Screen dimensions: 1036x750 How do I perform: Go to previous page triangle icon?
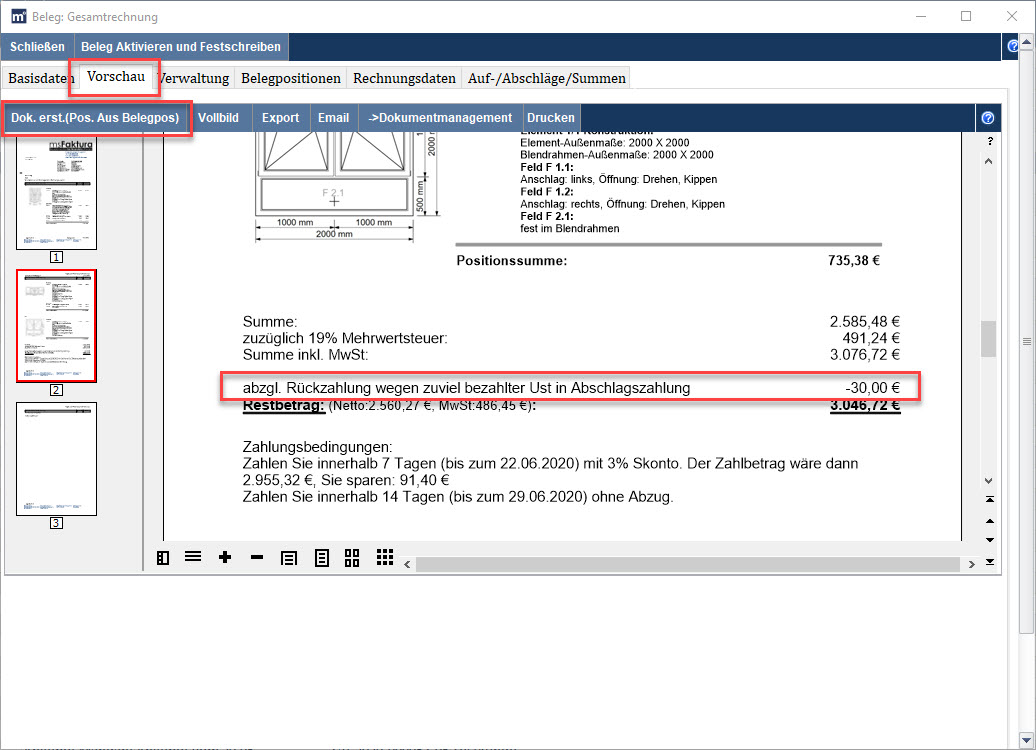990,521
